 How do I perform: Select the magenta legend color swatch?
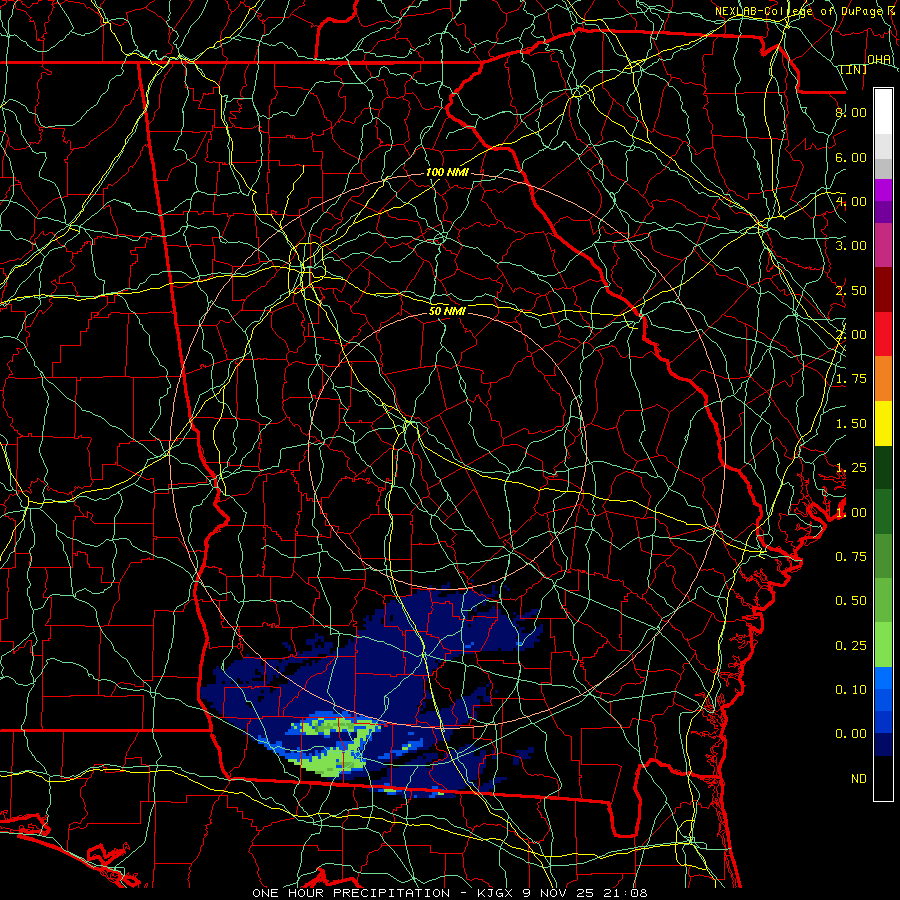883,190
